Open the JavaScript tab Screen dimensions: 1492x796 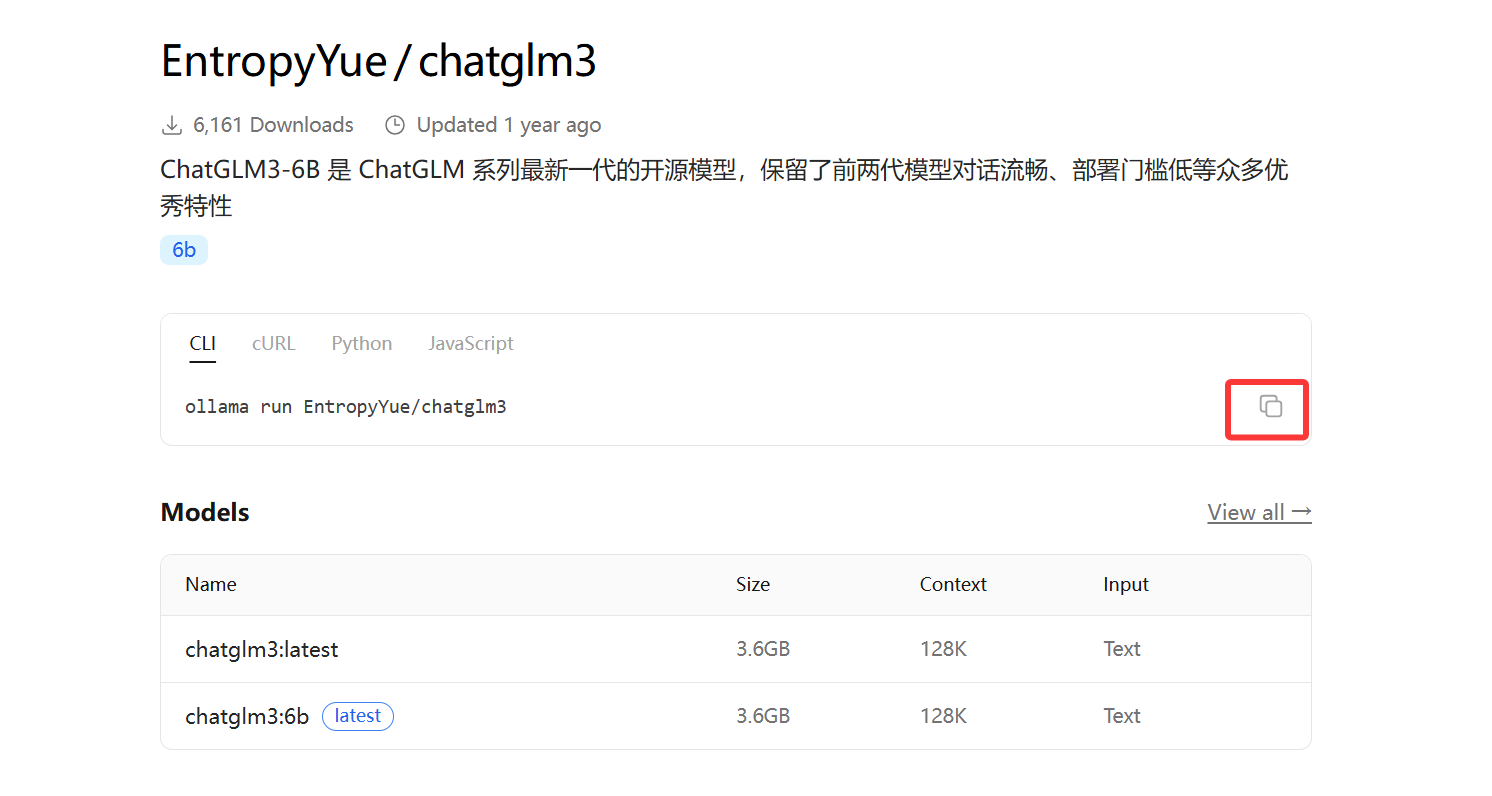[470, 343]
